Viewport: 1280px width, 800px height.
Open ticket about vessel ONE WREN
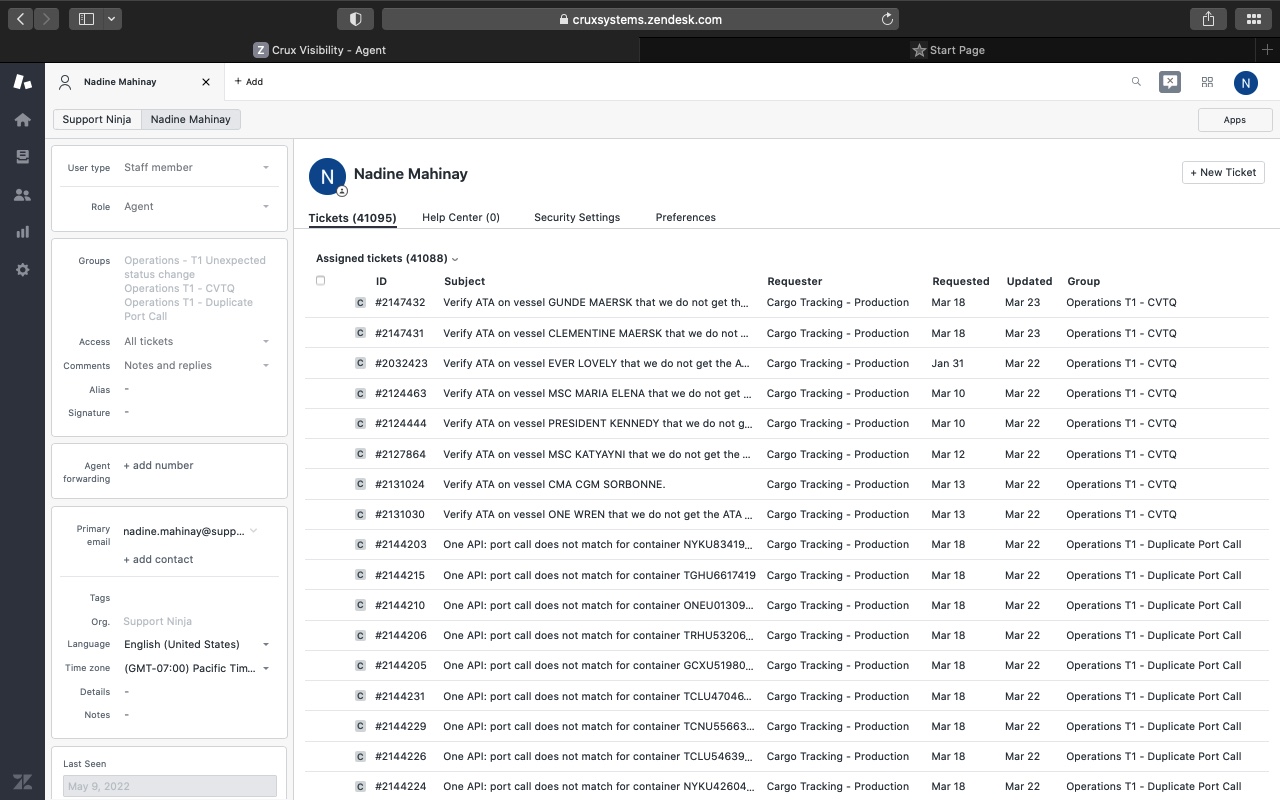pyautogui.click(x=598, y=515)
